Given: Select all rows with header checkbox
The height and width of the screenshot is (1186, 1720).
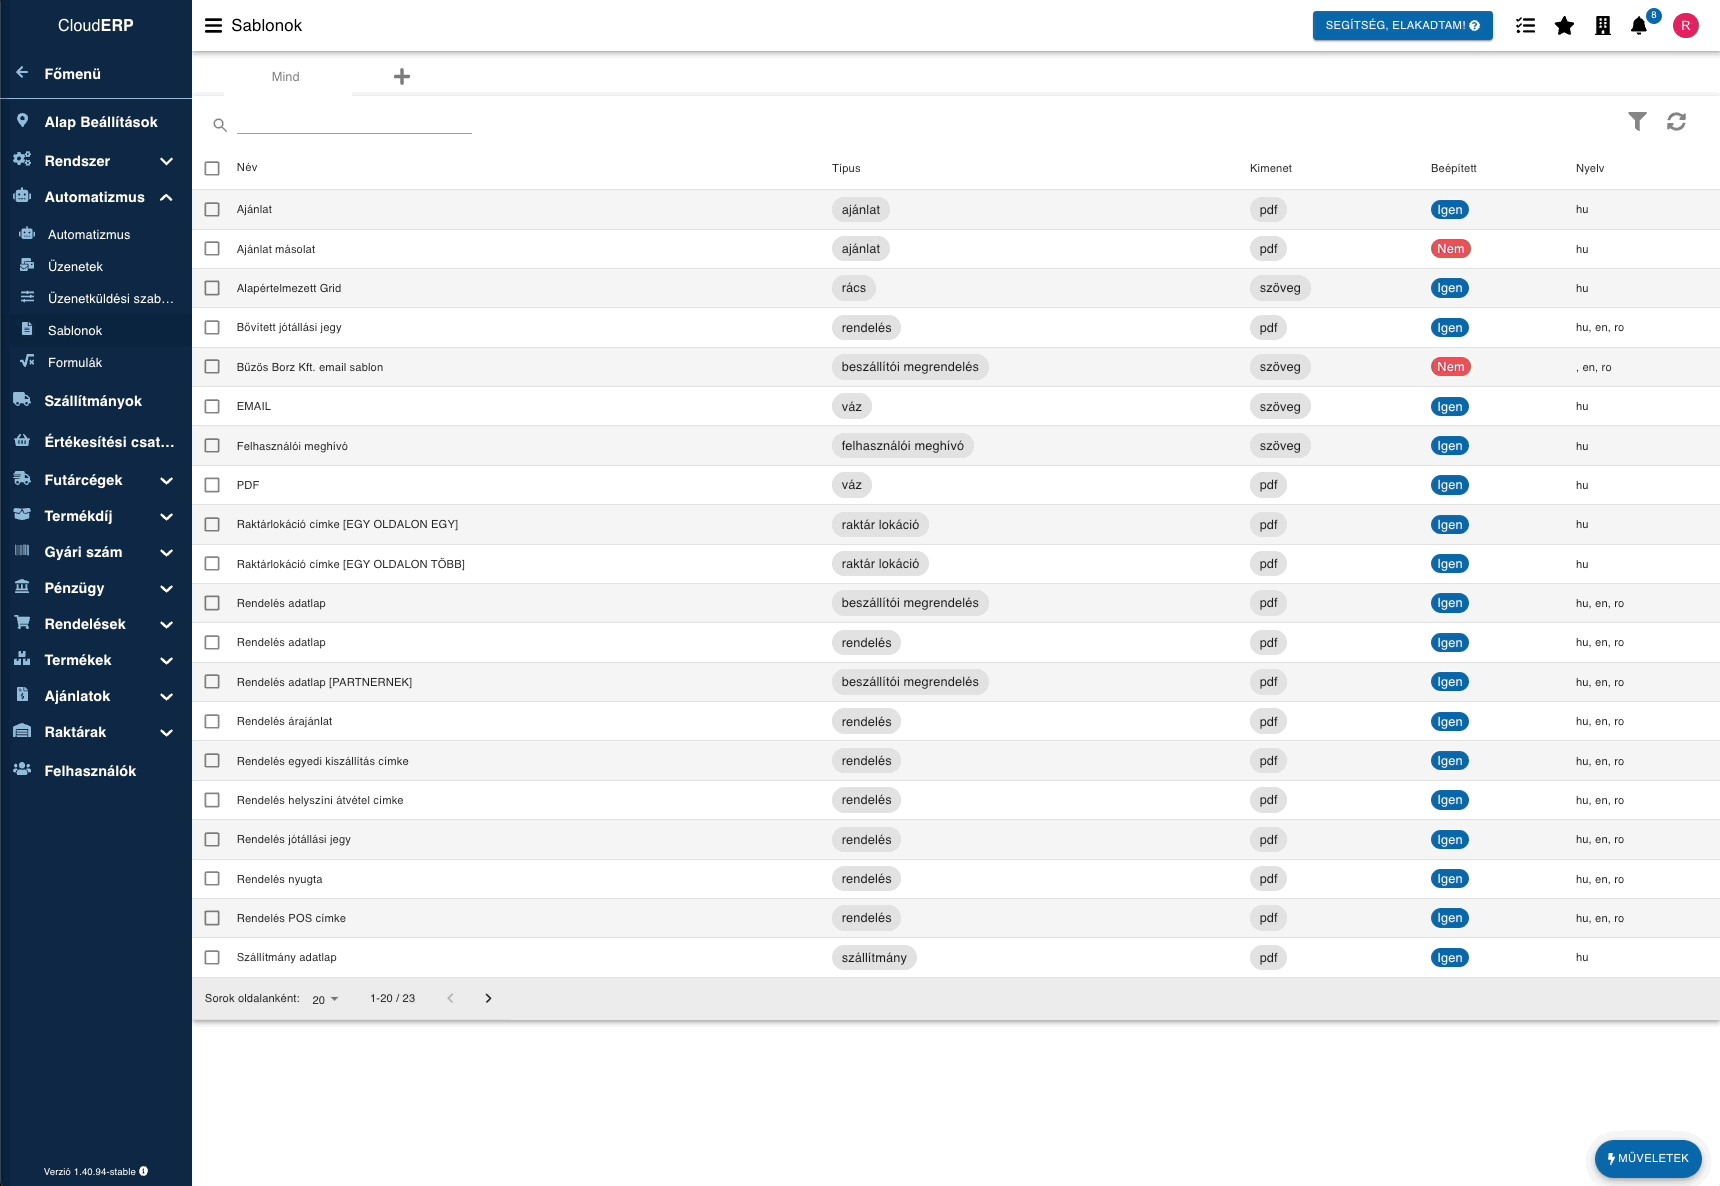Looking at the screenshot, I should click(x=212, y=168).
